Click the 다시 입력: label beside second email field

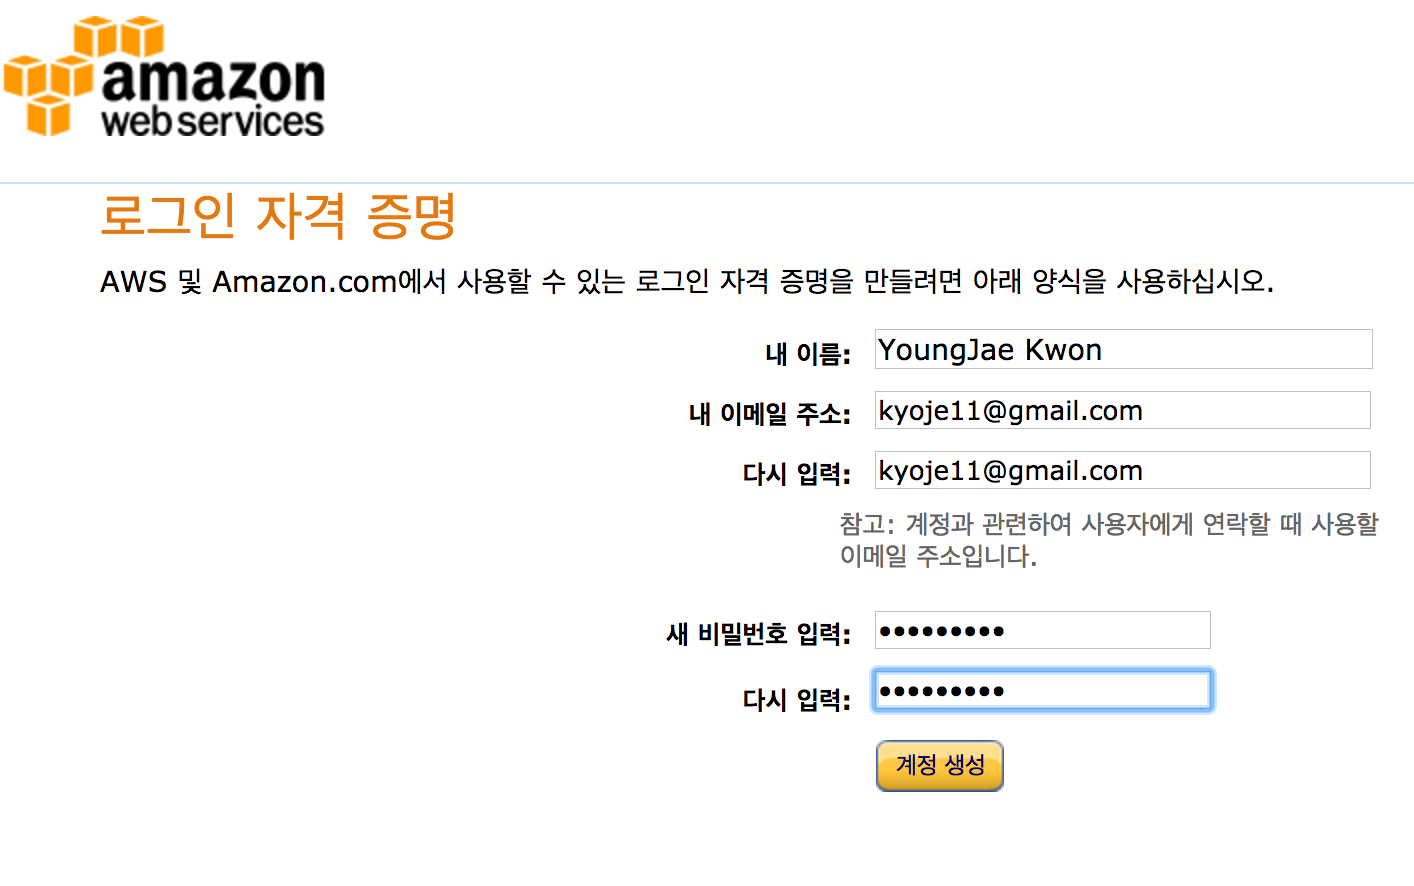[797, 473]
